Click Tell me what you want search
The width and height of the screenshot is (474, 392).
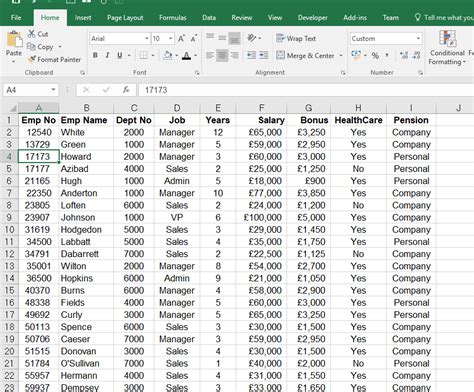(x=443, y=18)
